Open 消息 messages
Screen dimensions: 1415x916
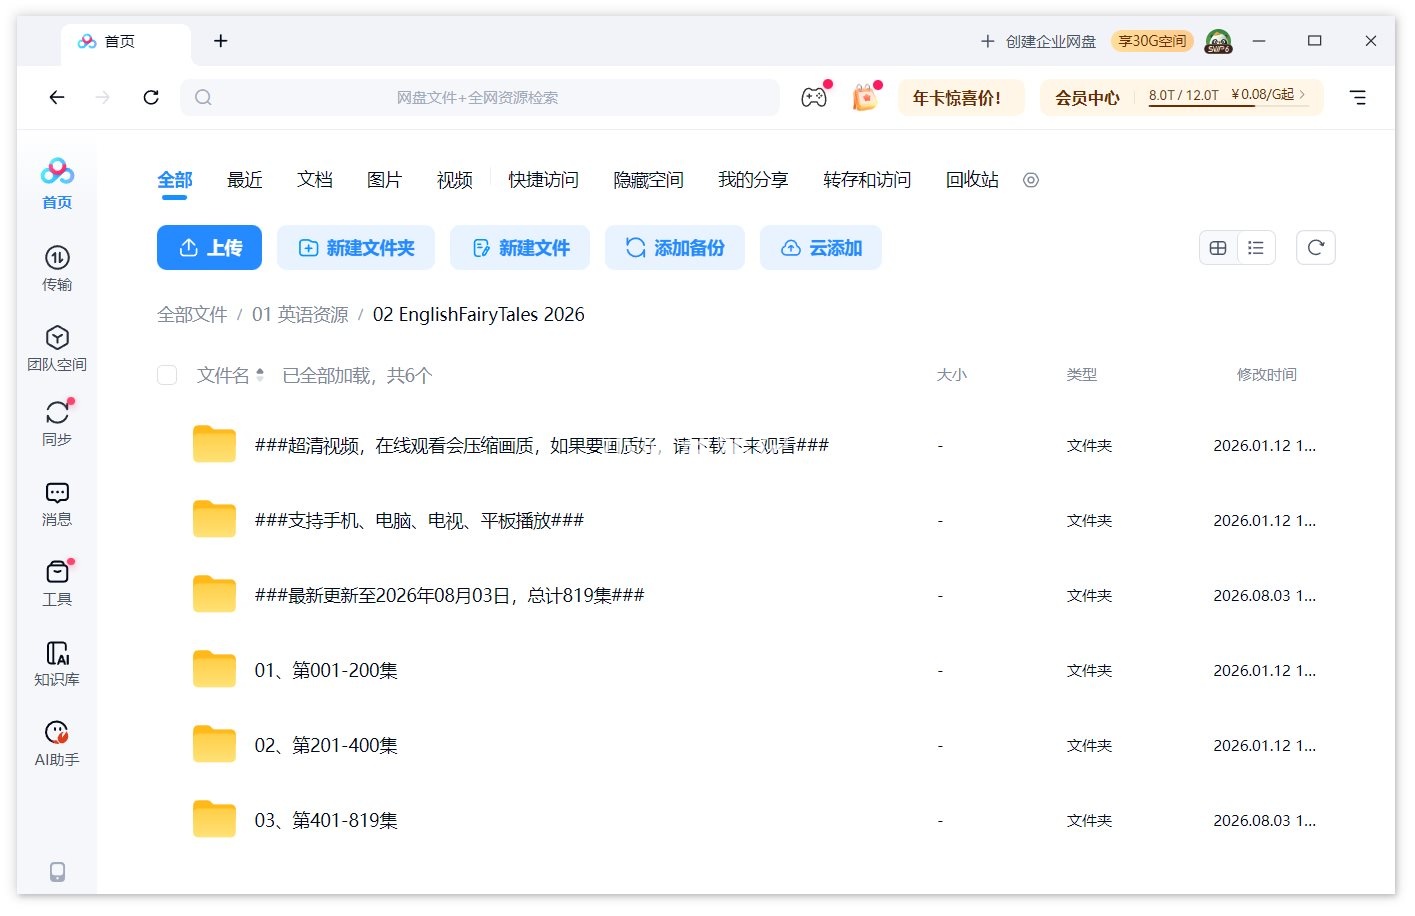(x=57, y=503)
